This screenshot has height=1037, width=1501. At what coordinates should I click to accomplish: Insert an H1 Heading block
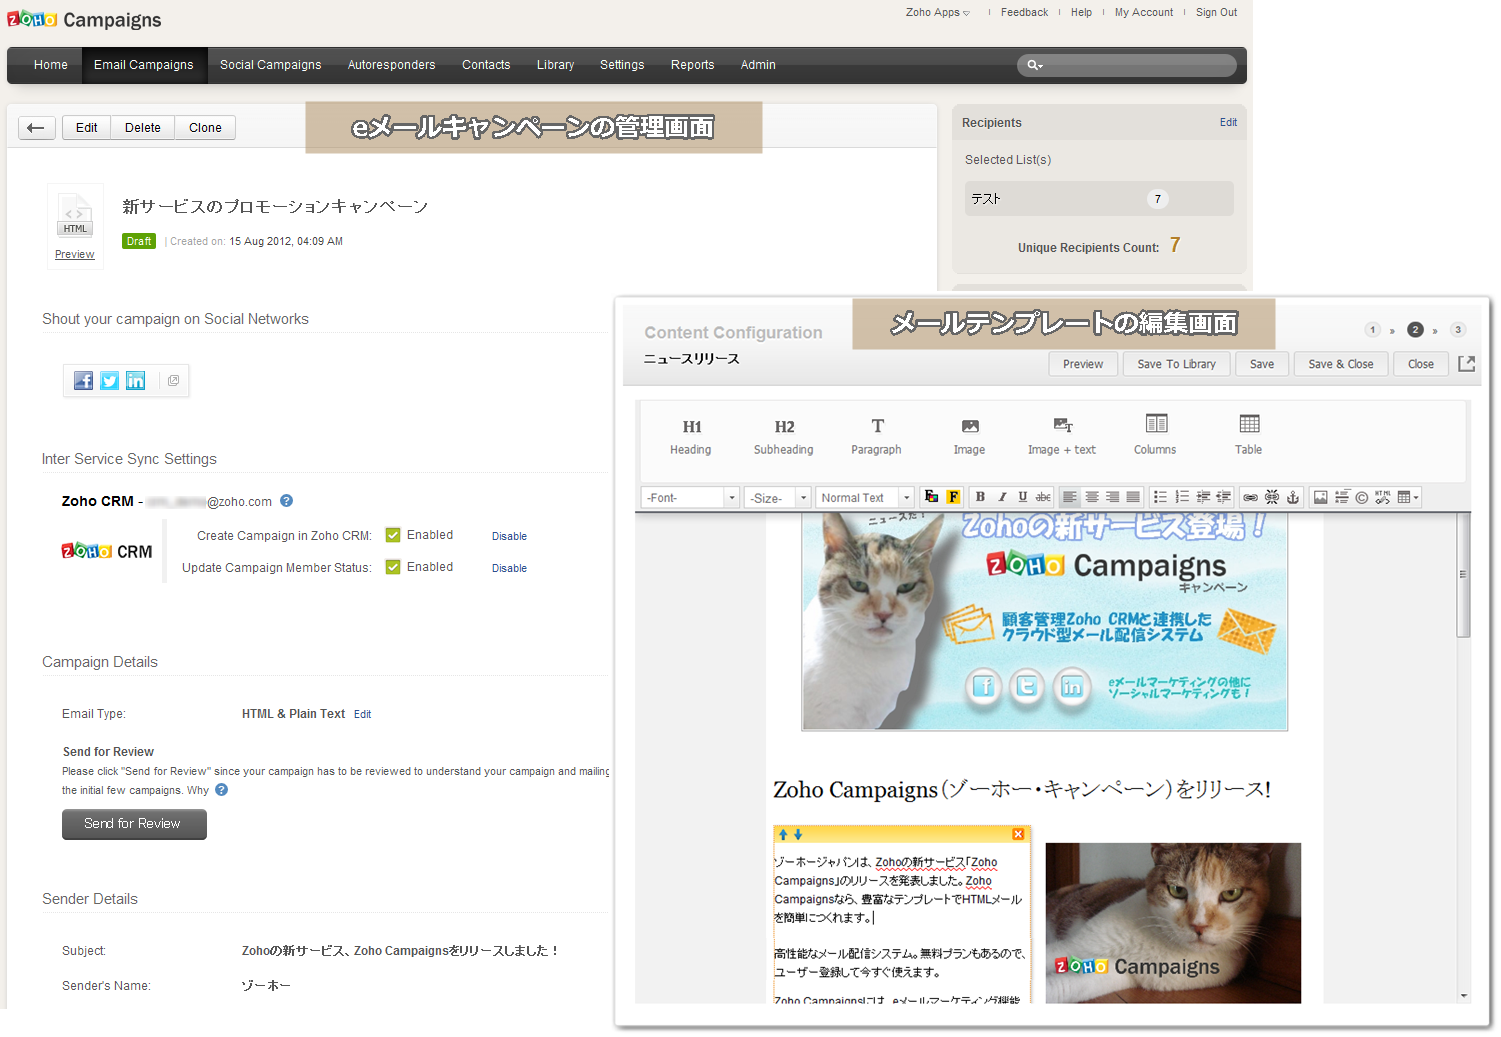pos(691,437)
